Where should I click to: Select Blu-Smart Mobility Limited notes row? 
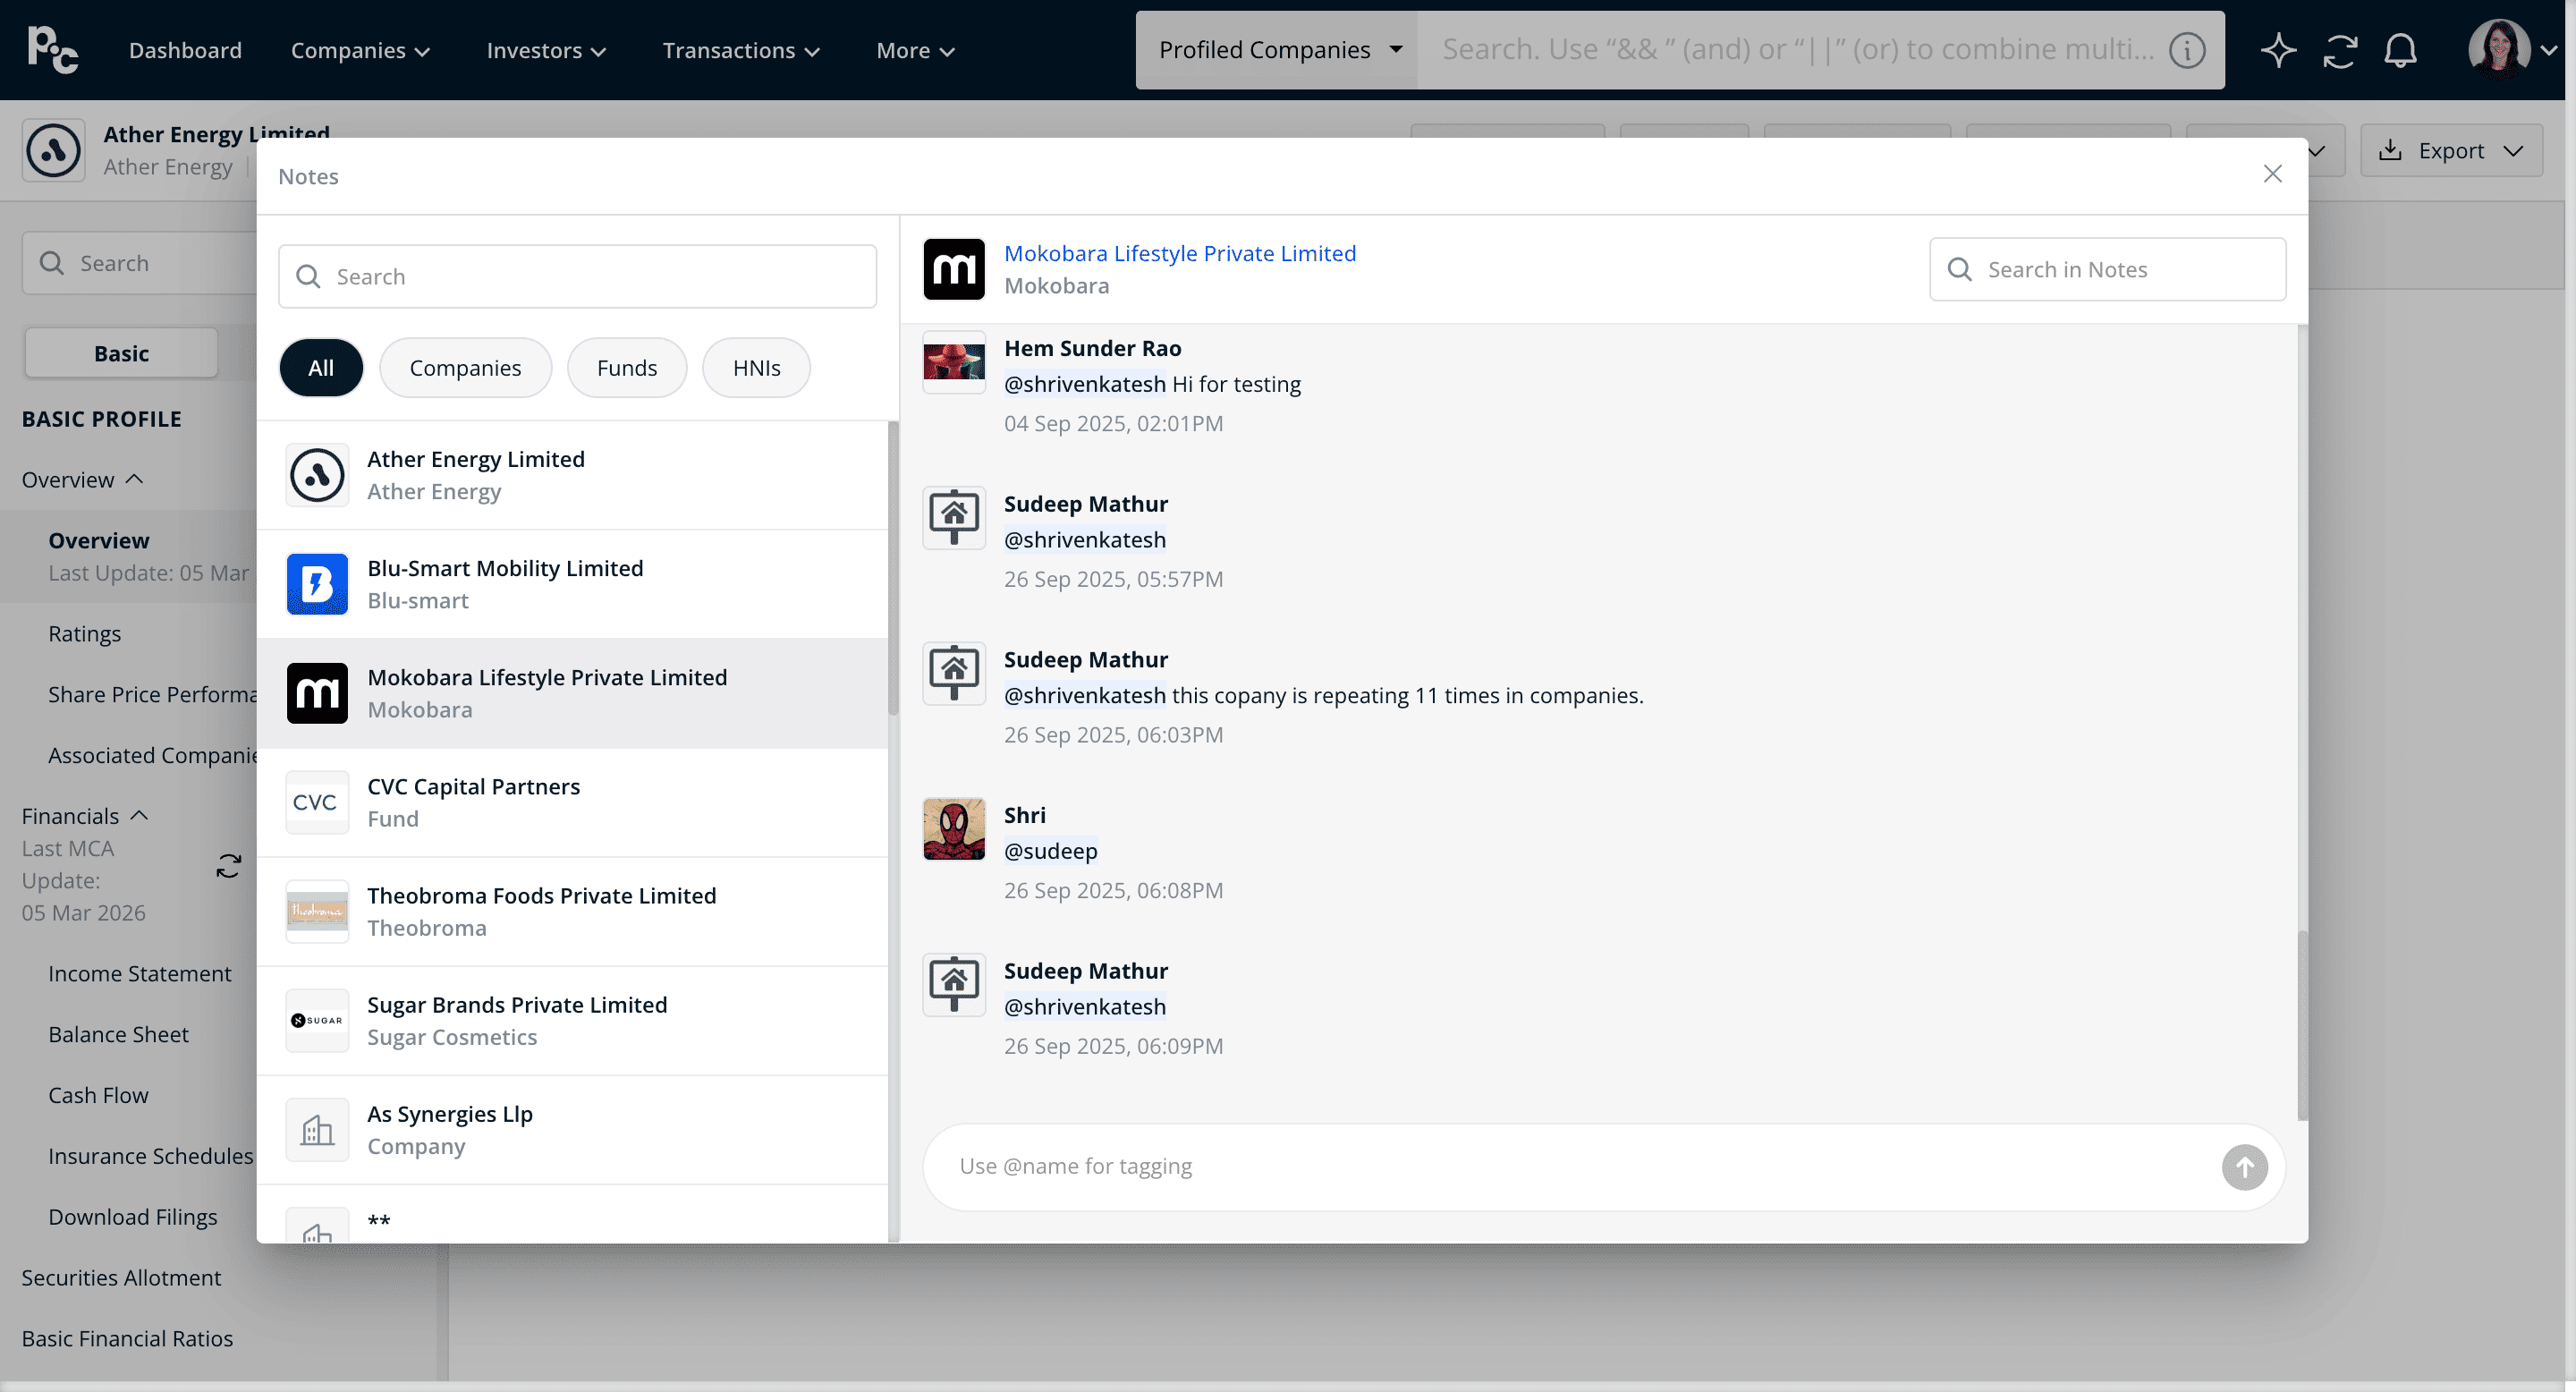(x=572, y=584)
